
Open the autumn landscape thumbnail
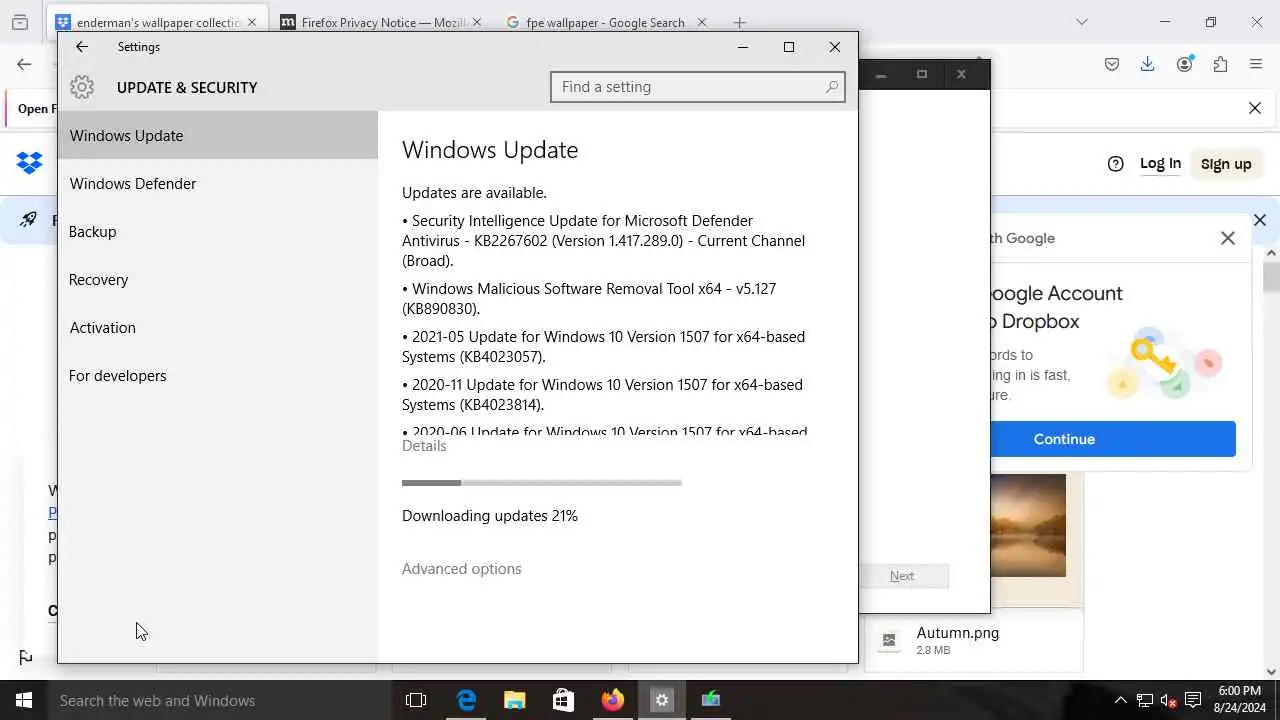pos(1028,525)
